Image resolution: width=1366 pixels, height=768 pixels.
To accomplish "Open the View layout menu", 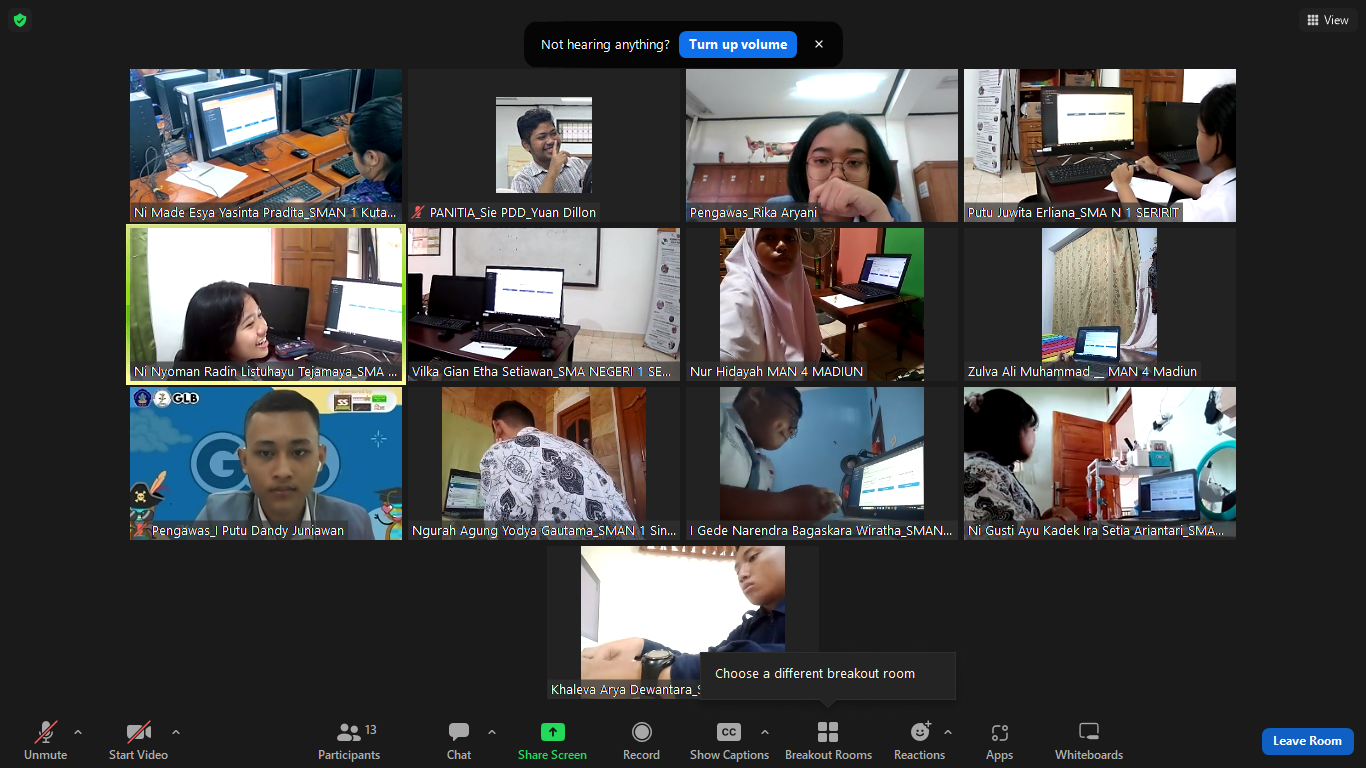I will (1328, 20).
